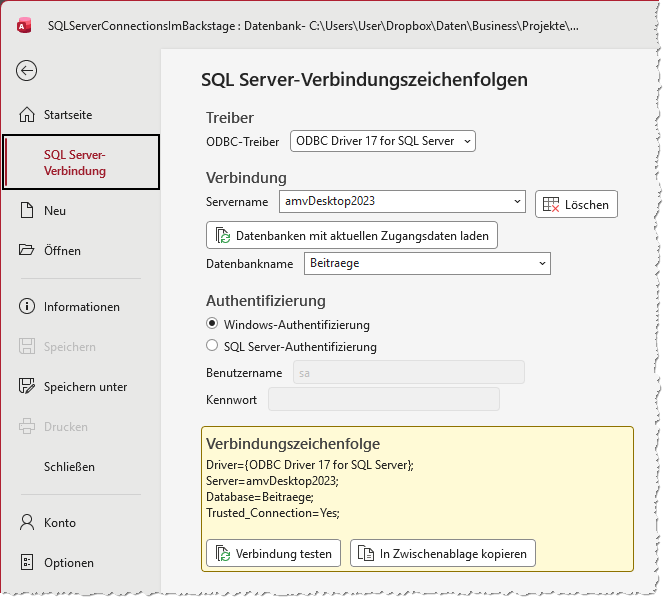Image resolution: width=665 pixels, height=602 pixels.
Task: Click the Driver={ODBC Driver 17...} line
Action: pyautogui.click(x=310, y=465)
